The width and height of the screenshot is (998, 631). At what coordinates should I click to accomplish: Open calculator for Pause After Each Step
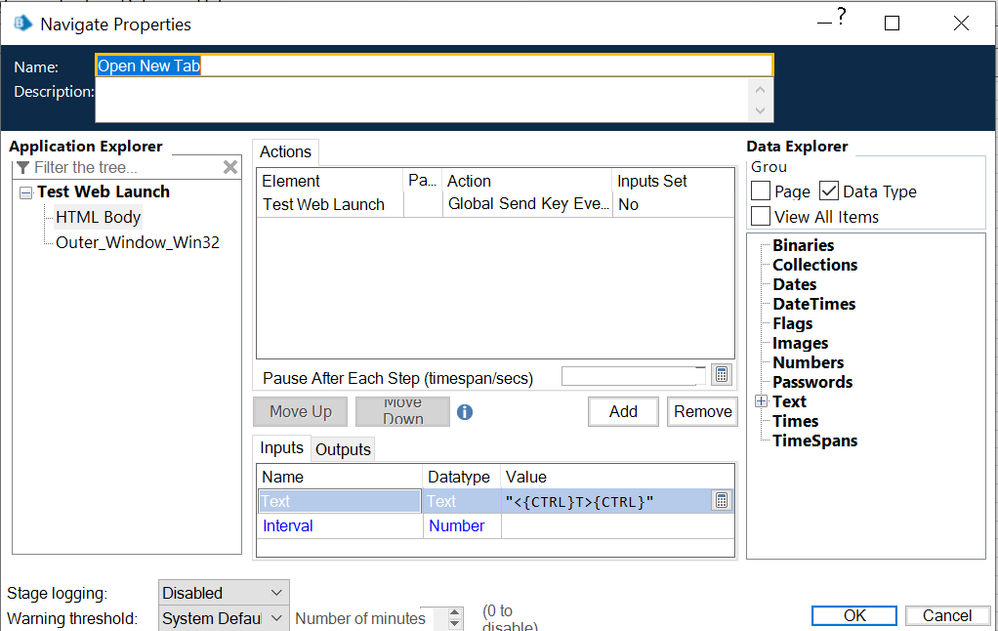coord(721,374)
